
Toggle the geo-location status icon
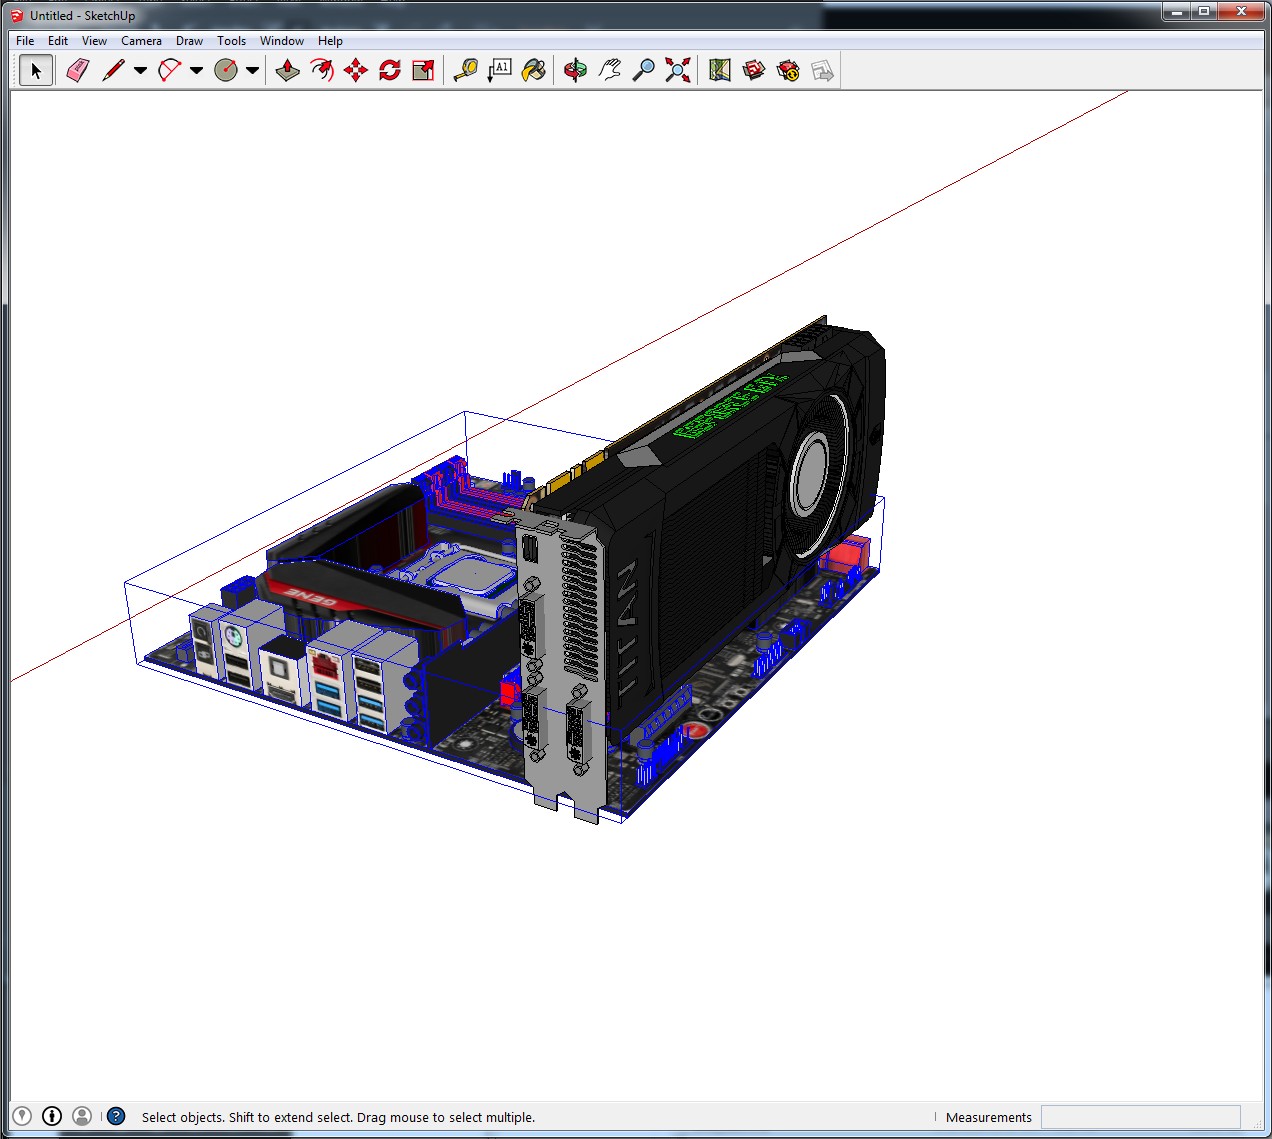coord(22,1116)
